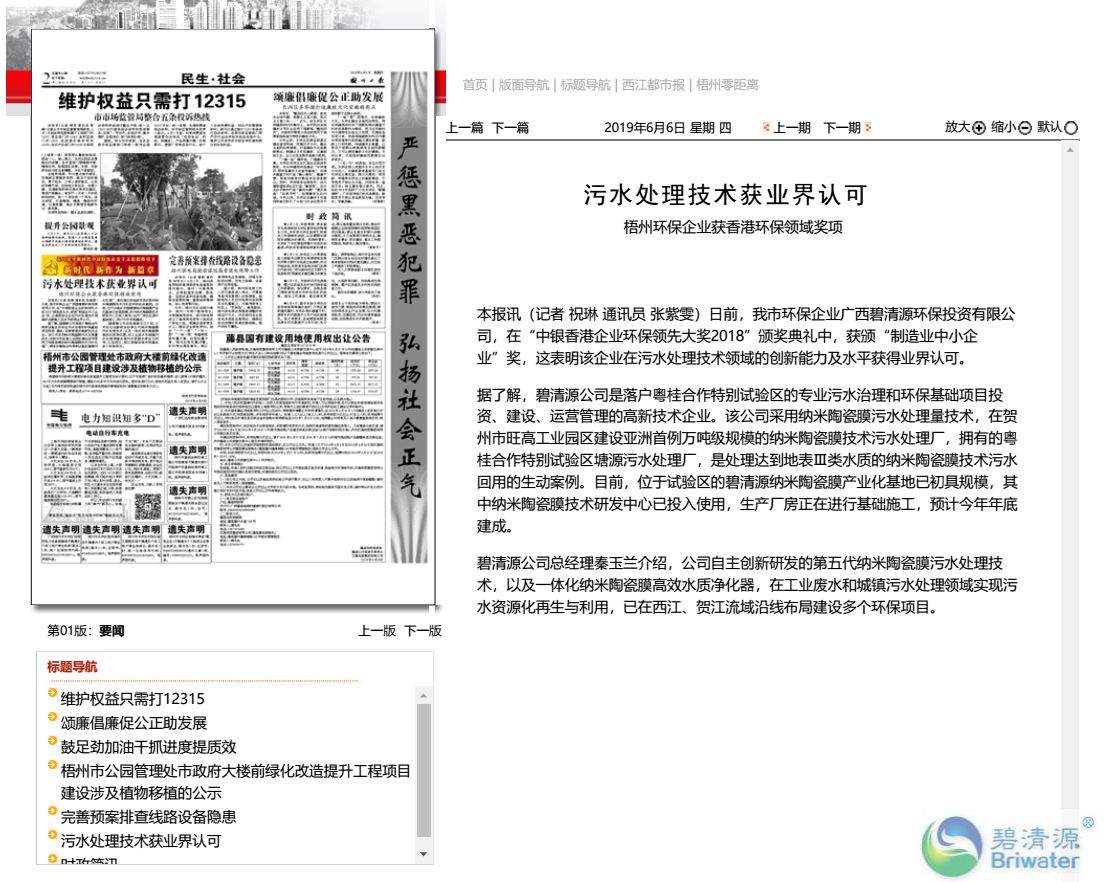Image resolution: width=1106 pixels, height=882 pixels.
Task: Click 完善预案排查线路设备隐患 article on page image
Action: [x=215, y=303]
